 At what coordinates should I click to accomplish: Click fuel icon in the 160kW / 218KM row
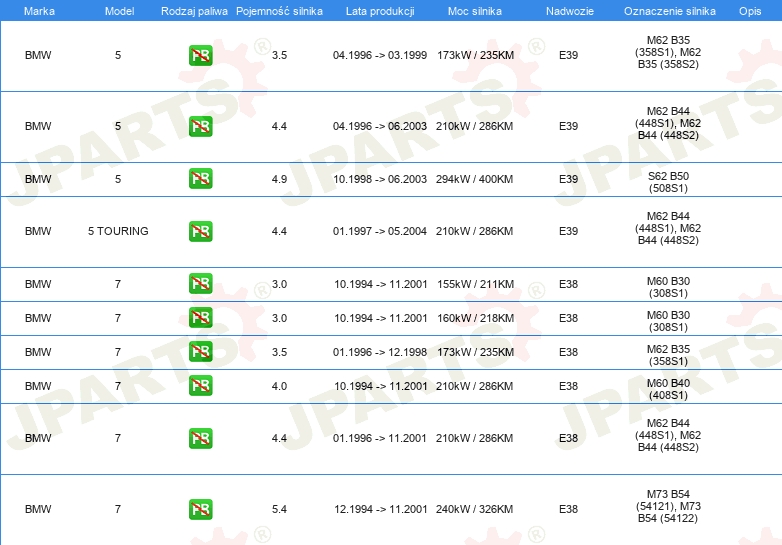200,318
